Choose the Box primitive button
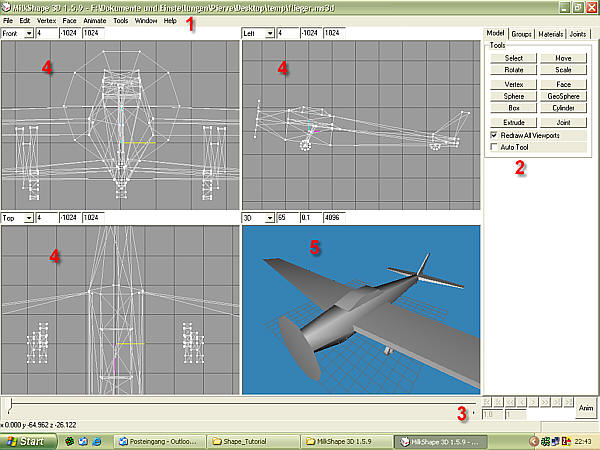The height and width of the screenshot is (450, 600). [x=514, y=108]
